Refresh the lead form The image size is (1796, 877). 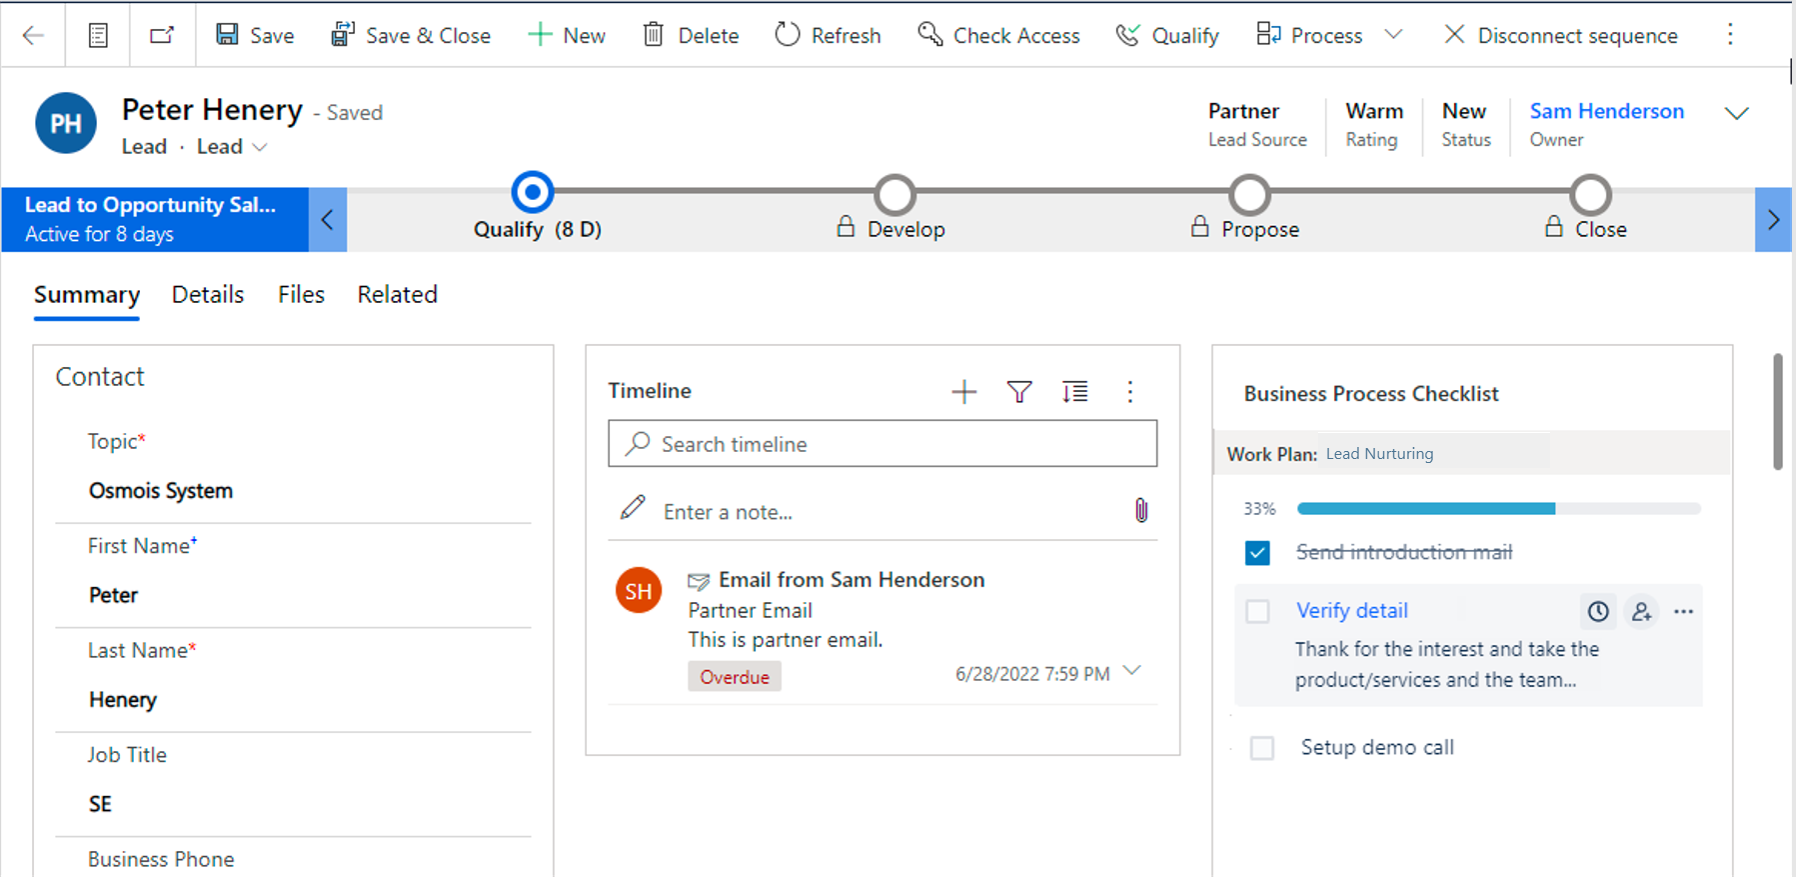pos(828,35)
